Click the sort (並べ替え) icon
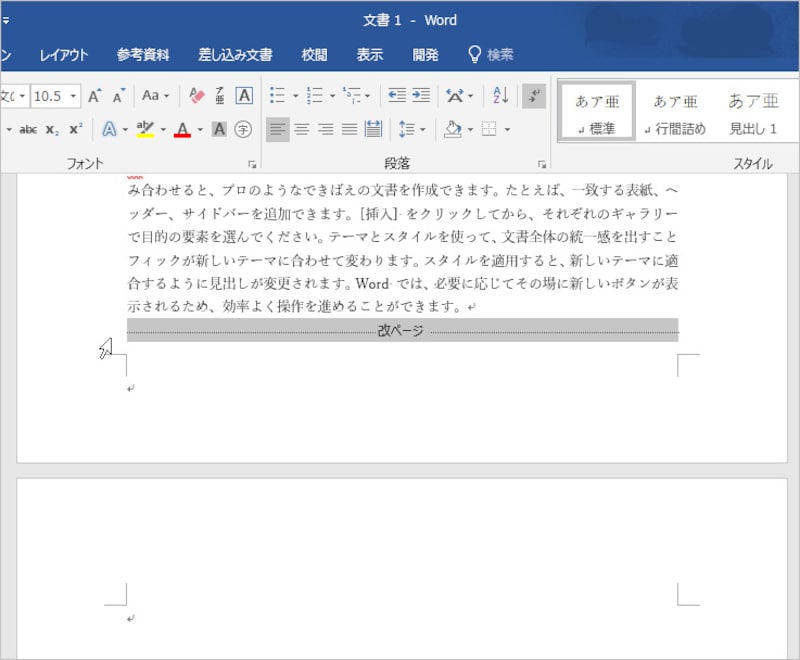Image resolution: width=800 pixels, height=660 pixels. point(502,96)
